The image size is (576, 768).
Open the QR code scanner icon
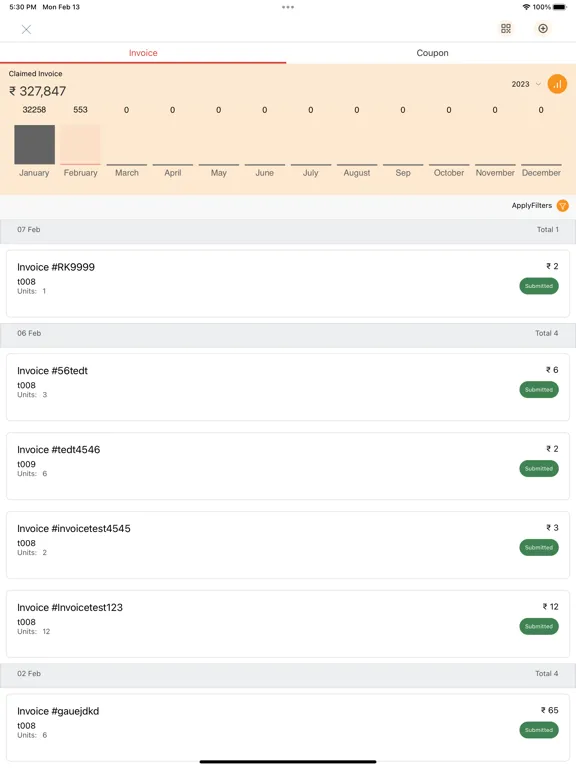point(506,28)
